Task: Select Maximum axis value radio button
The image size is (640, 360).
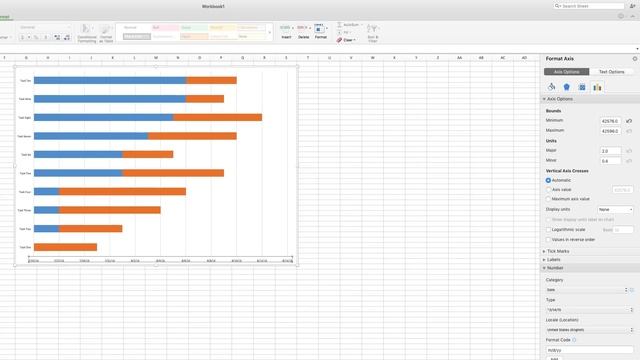Action: [x=548, y=199]
